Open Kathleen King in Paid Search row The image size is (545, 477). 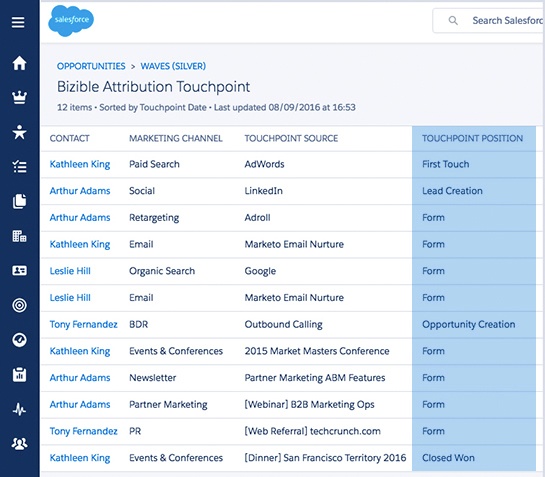80,164
